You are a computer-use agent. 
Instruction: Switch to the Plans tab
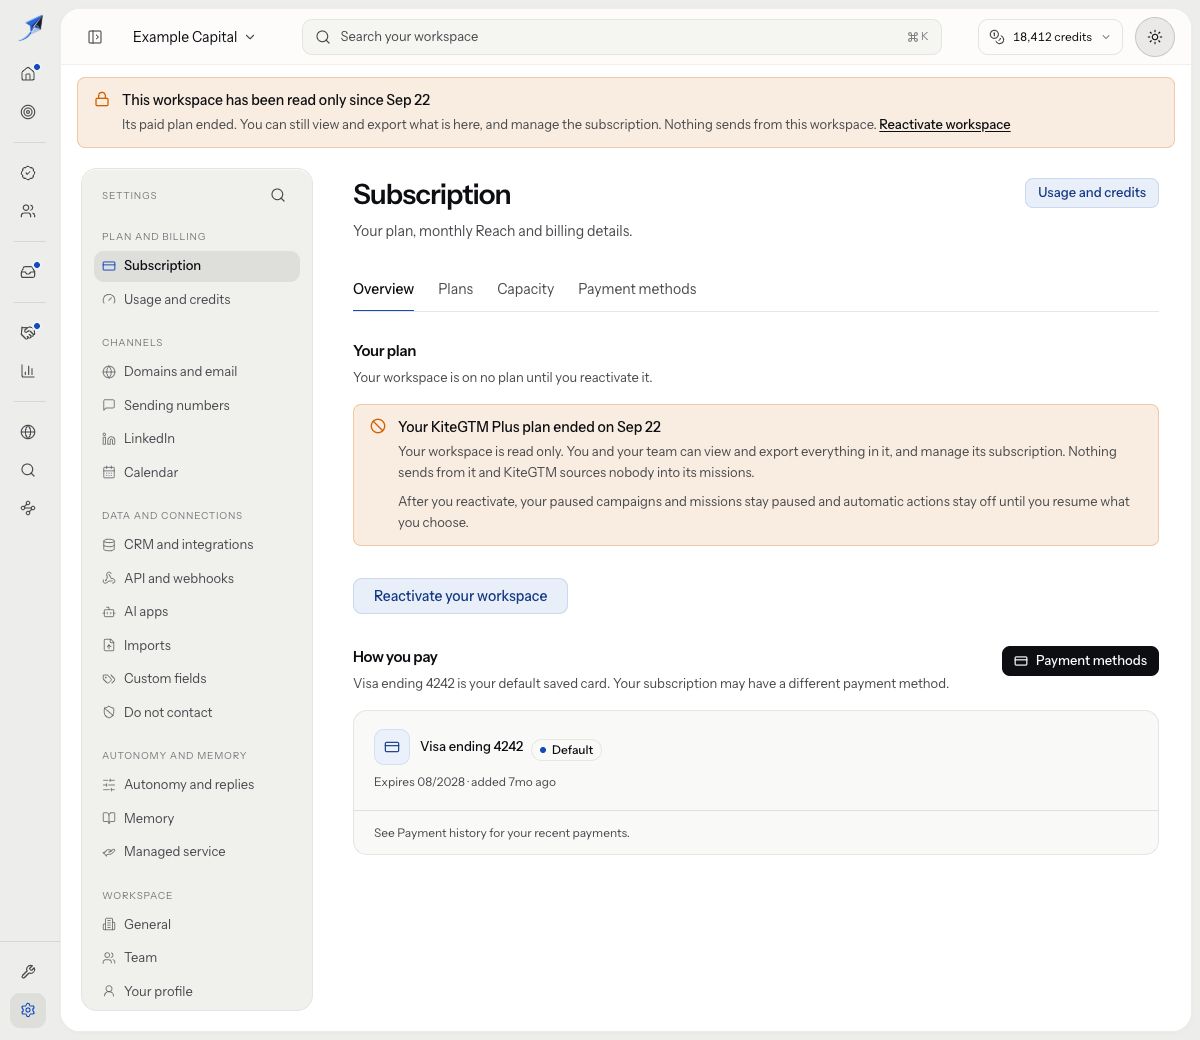[x=455, y=289]
